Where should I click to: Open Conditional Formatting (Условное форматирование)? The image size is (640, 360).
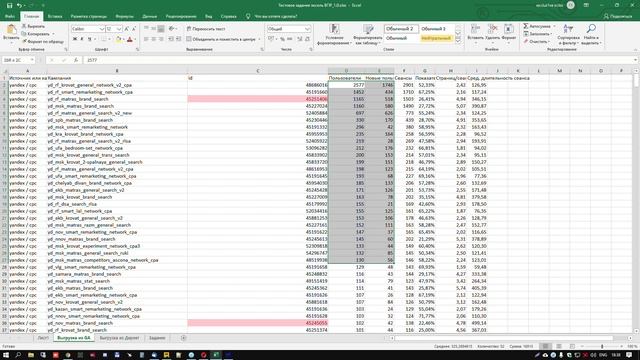tap(334, 34)
